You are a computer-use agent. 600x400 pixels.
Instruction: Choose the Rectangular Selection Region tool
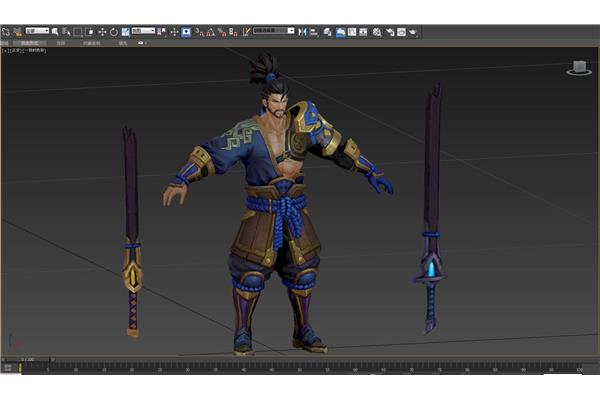[78, 32]
